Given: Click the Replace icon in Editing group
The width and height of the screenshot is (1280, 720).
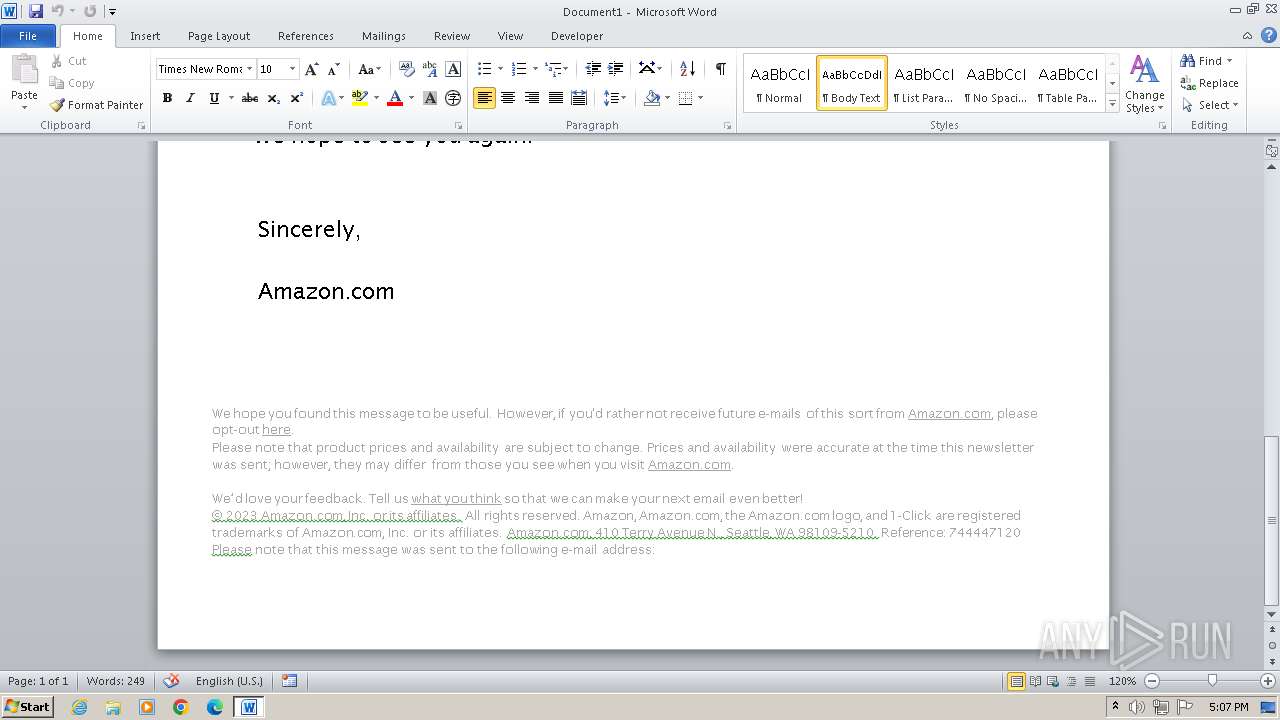Looking at the screenshot, I should pos(1188,83).
